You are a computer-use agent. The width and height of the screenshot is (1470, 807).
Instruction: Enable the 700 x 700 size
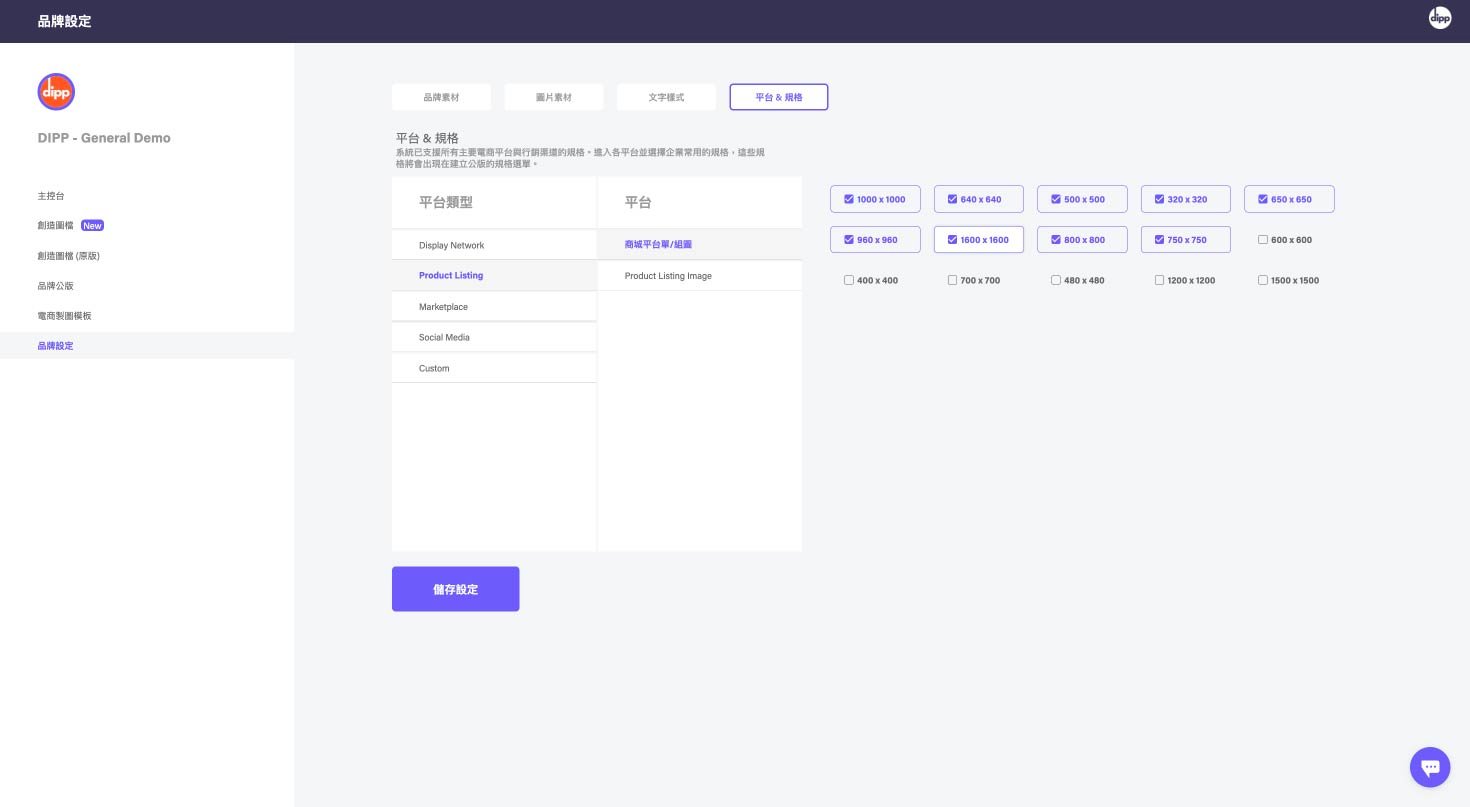point(952,280)
